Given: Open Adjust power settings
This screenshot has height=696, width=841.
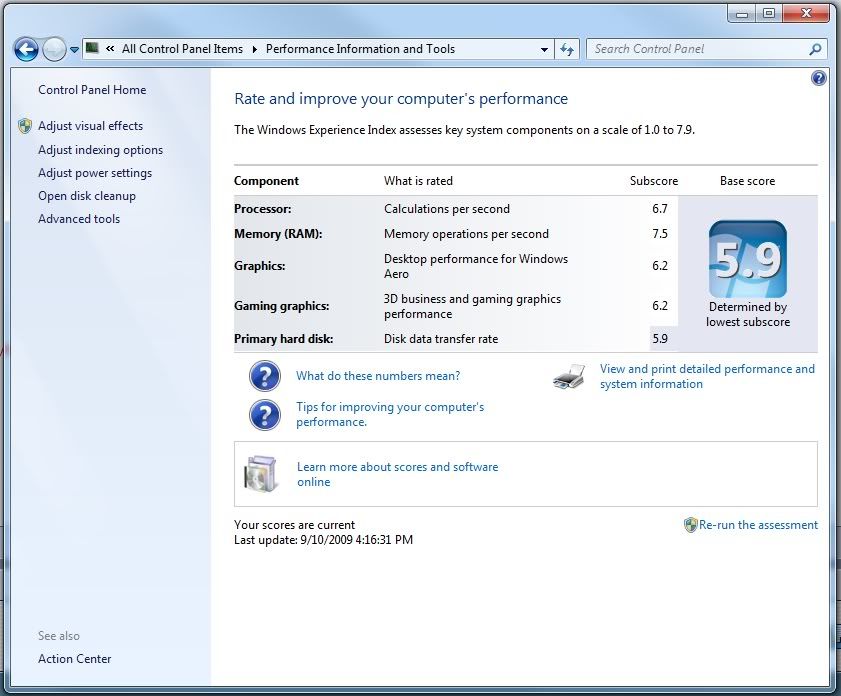Looking at the screenshot, I should click(x=95, y=173).
